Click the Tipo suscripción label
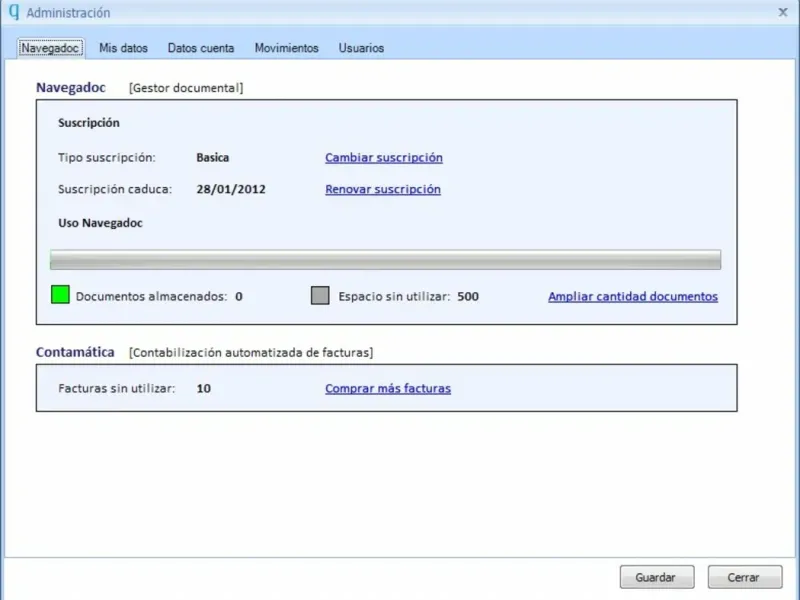Viewport: 800px width, 600px height. 107,158
